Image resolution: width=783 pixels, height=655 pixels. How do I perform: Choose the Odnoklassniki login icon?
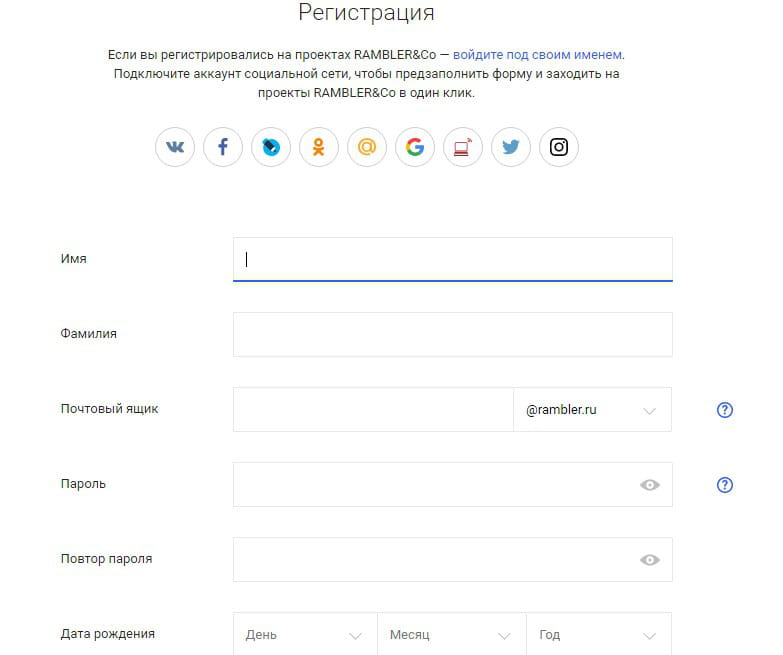point(319,148)
